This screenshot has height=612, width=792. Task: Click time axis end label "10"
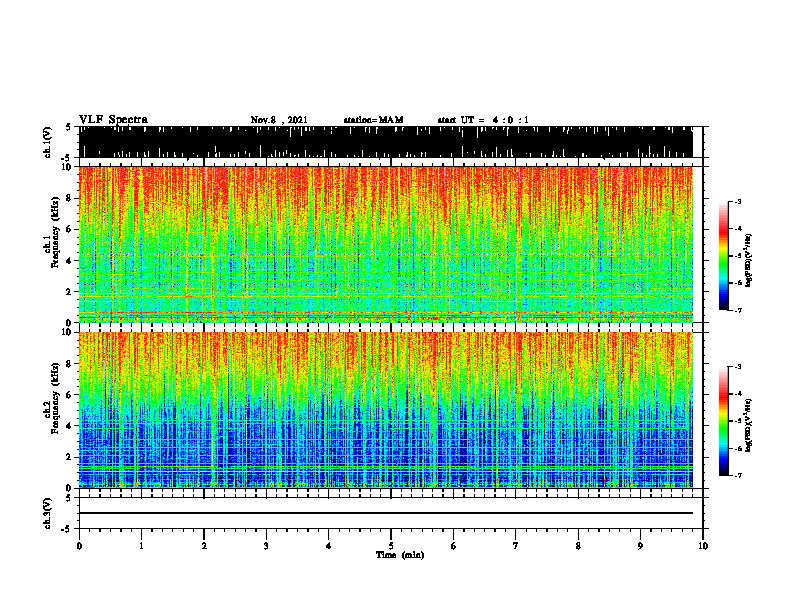(x=703, y=546)
